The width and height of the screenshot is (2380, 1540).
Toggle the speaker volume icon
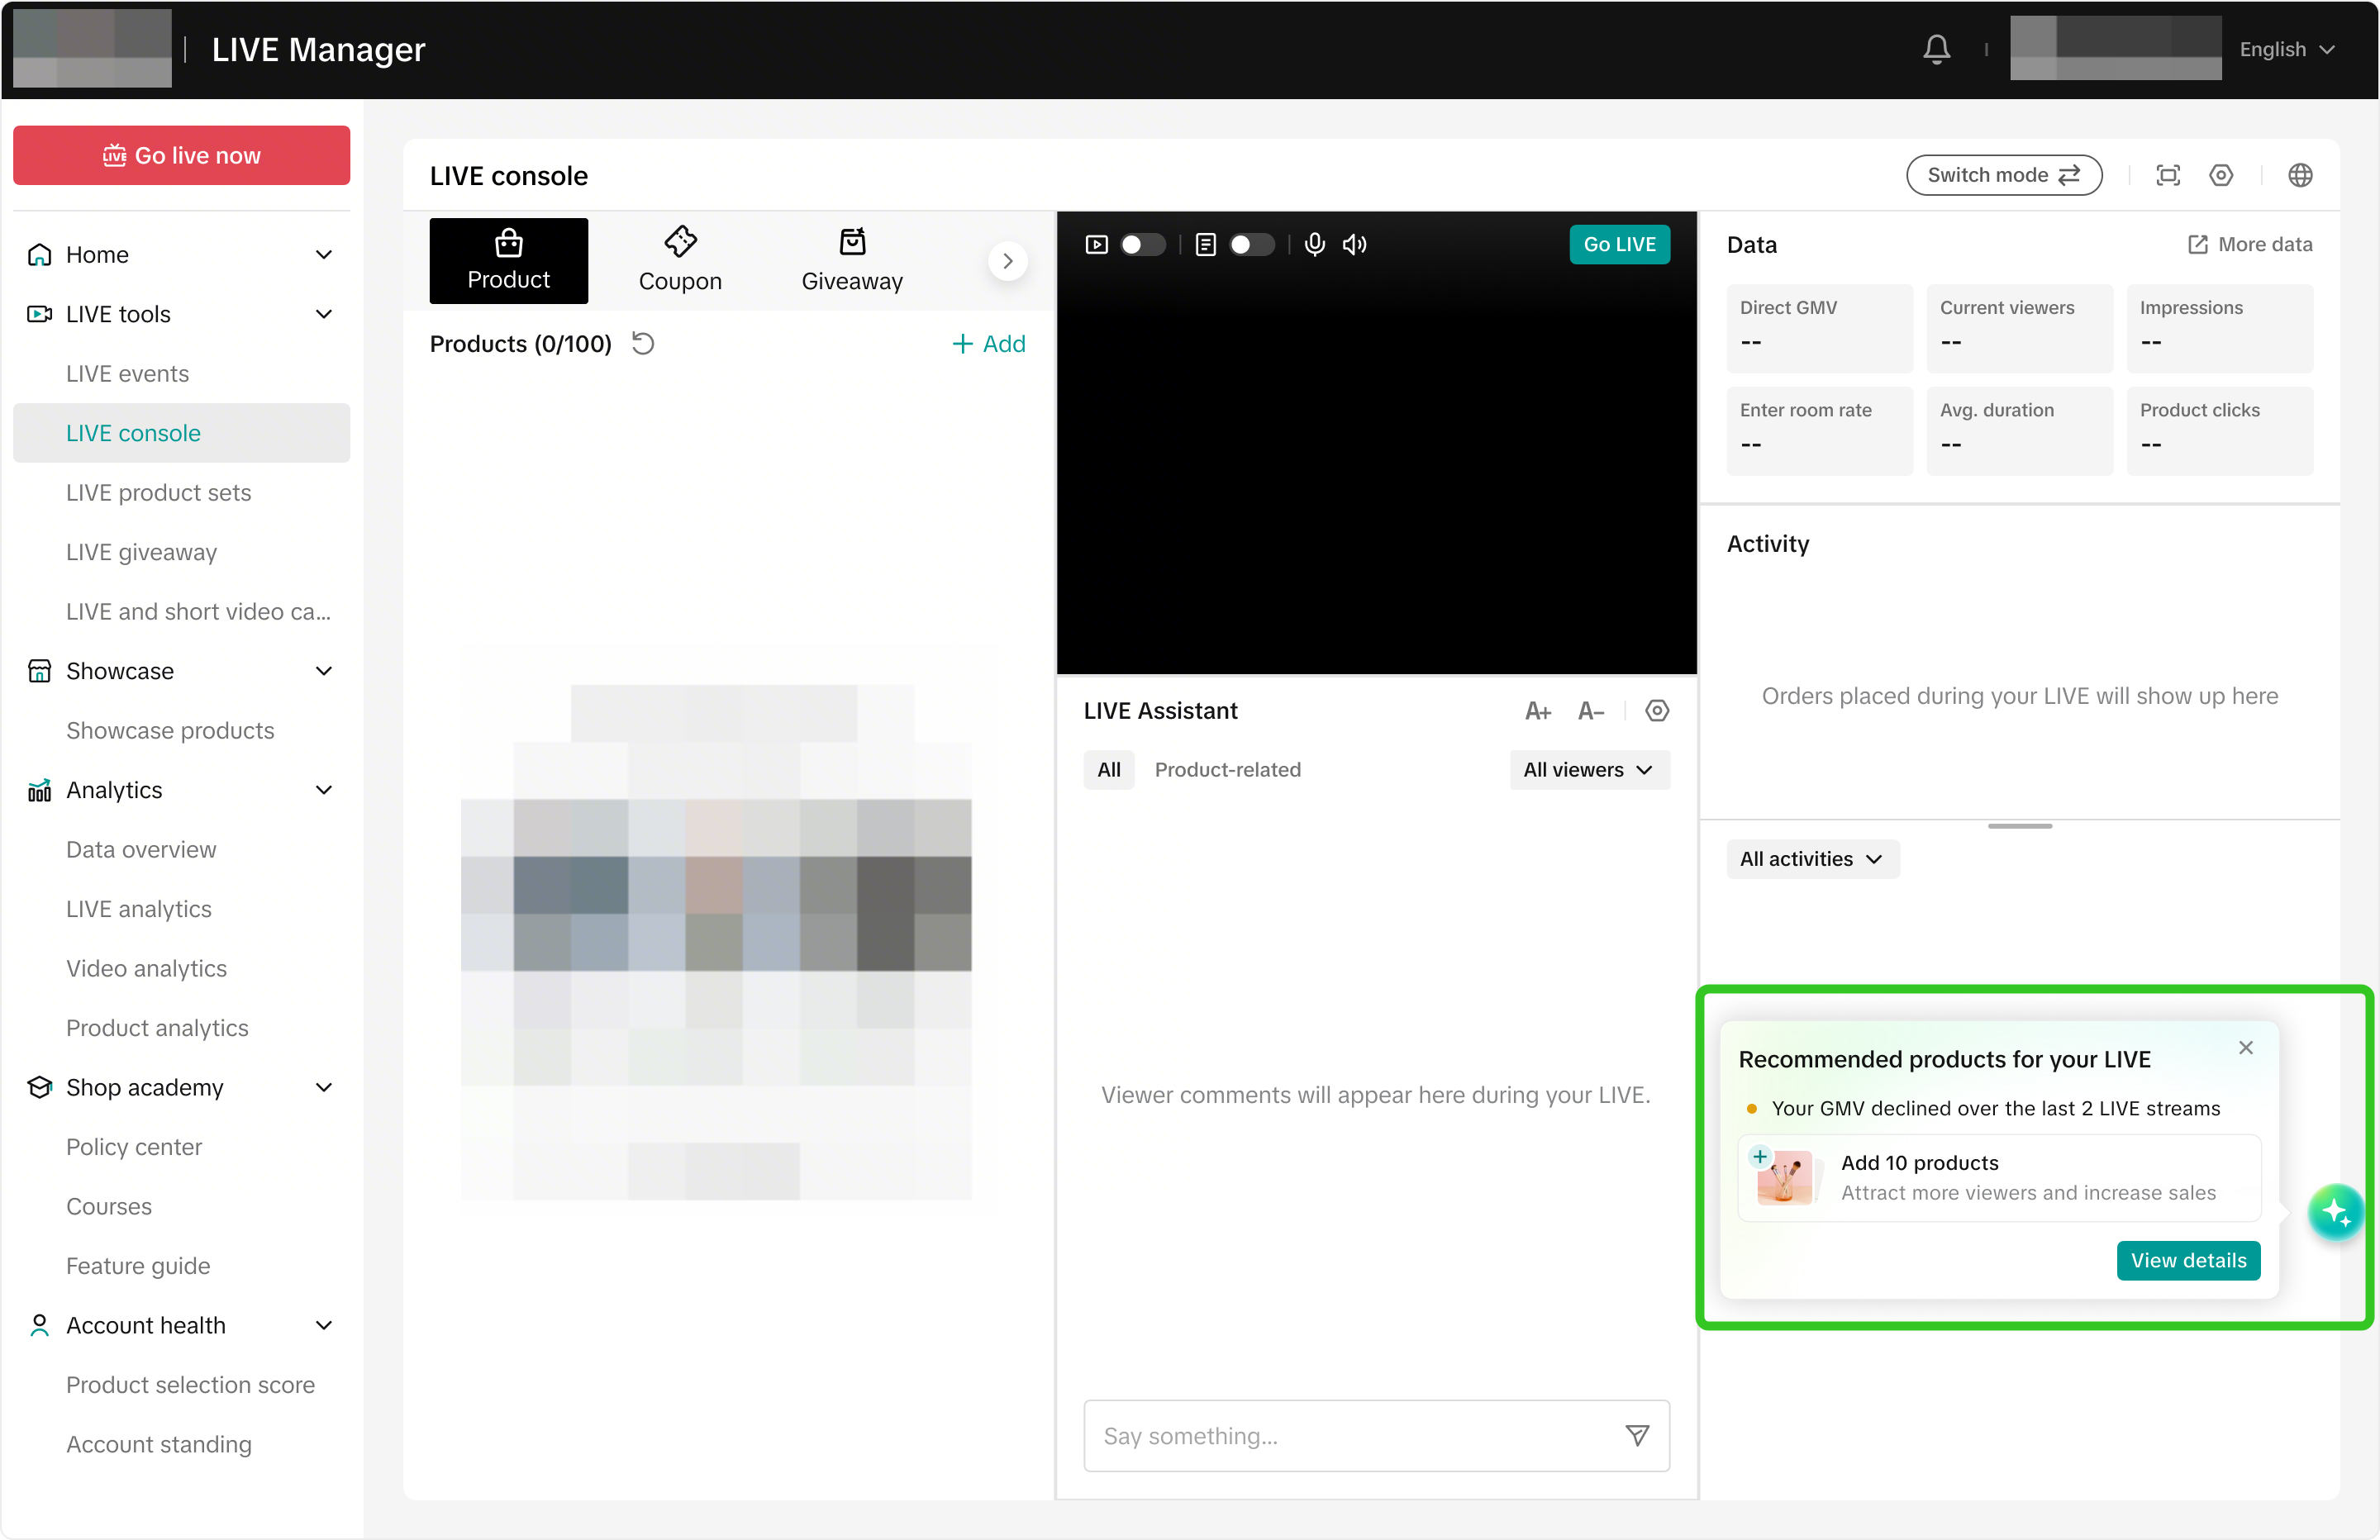[1355, 244]
